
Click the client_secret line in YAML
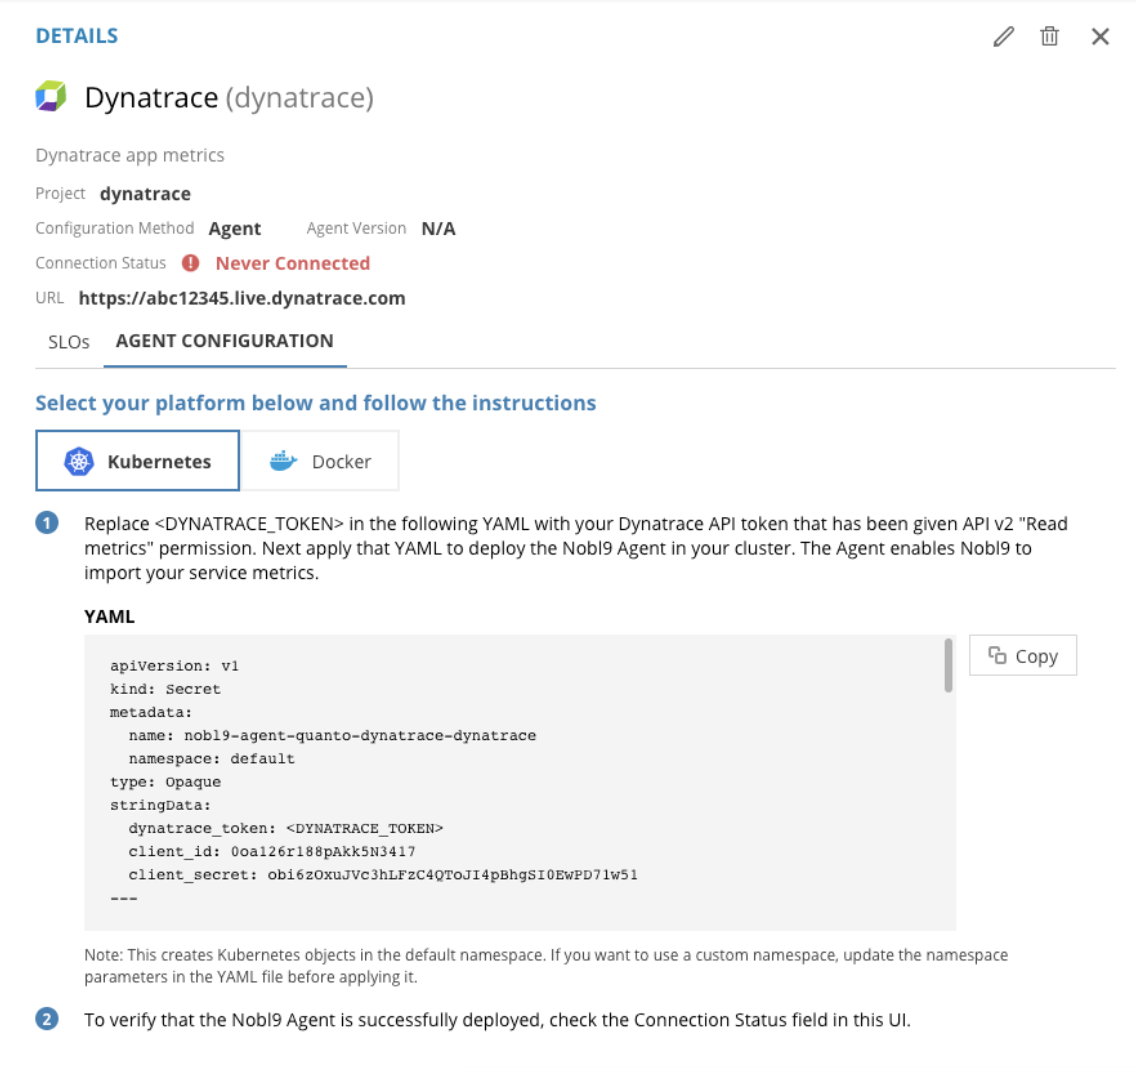click(x=383, y=875)
